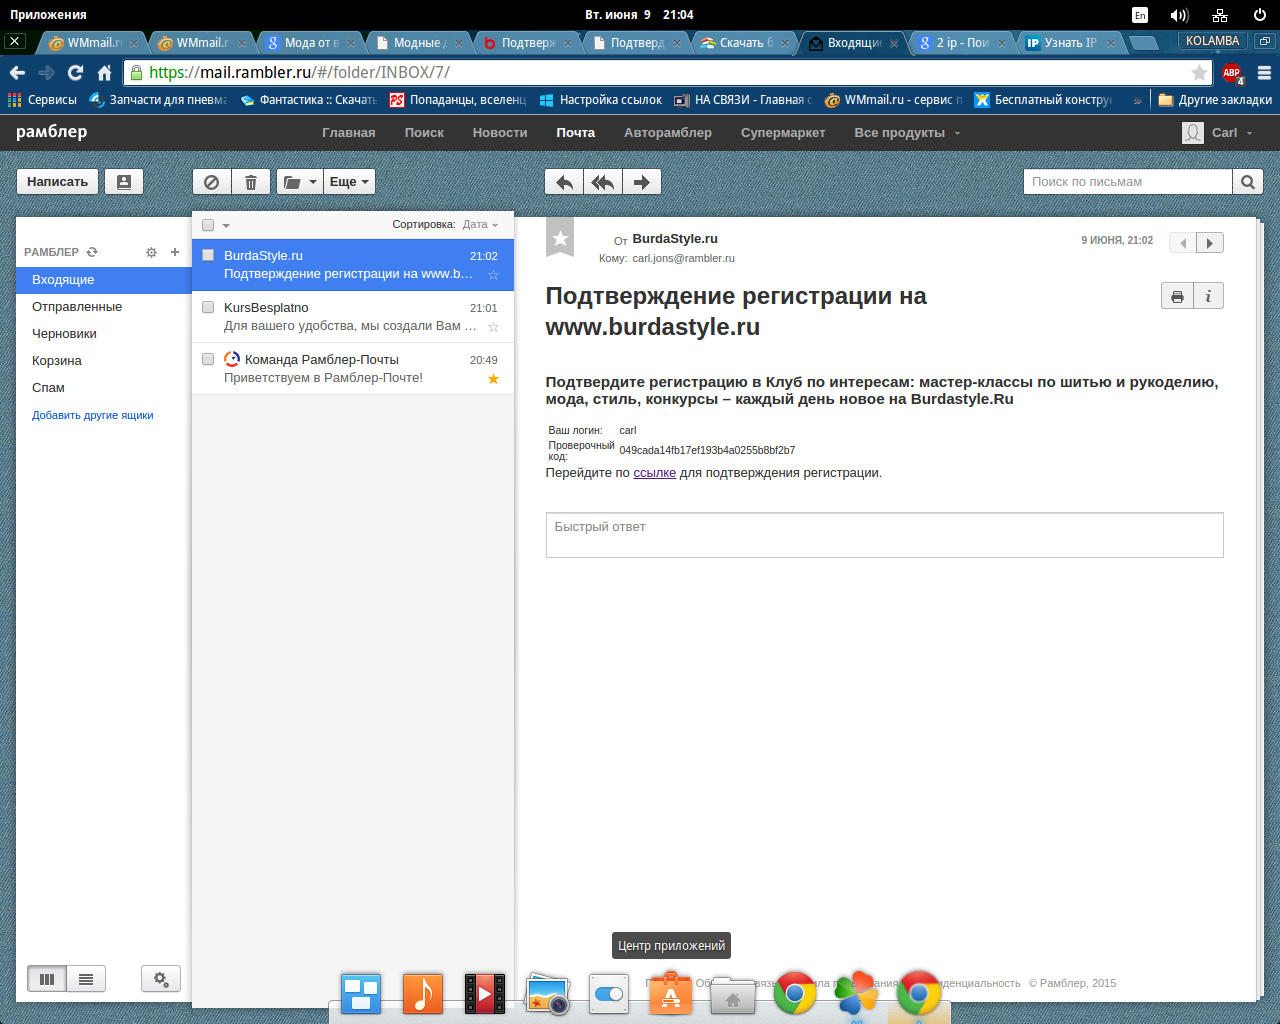This screenshot has width=1280, height=1024.
Task: Reply to the message with the single arrow
Action: click(564, 182)
